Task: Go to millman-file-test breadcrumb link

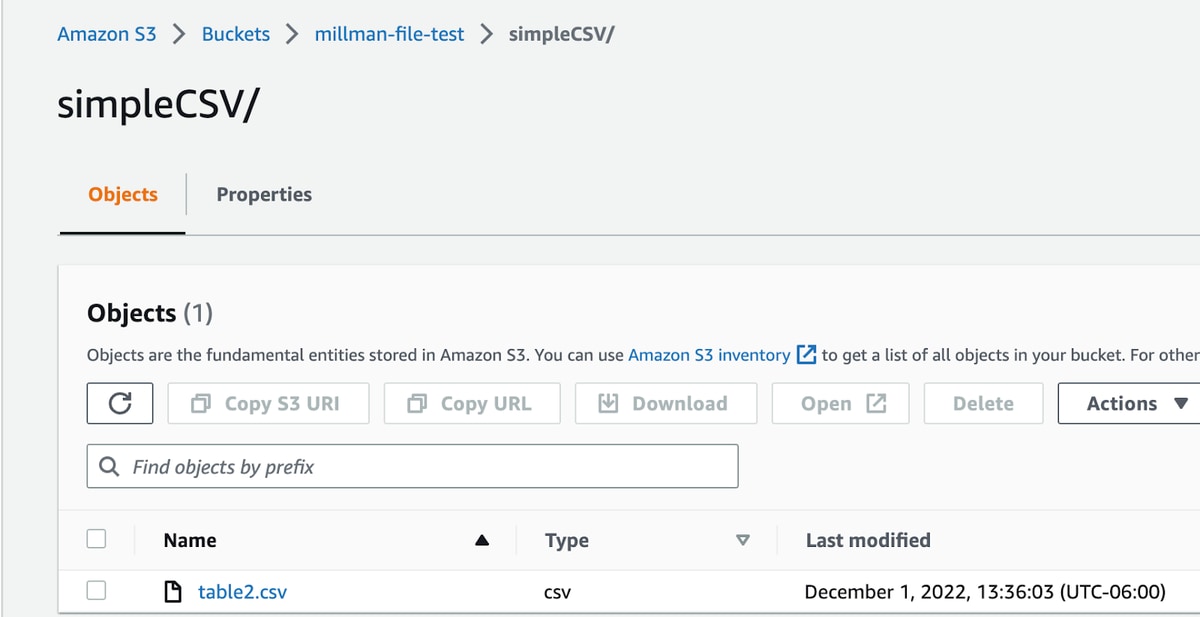Action: pos(389,34)
